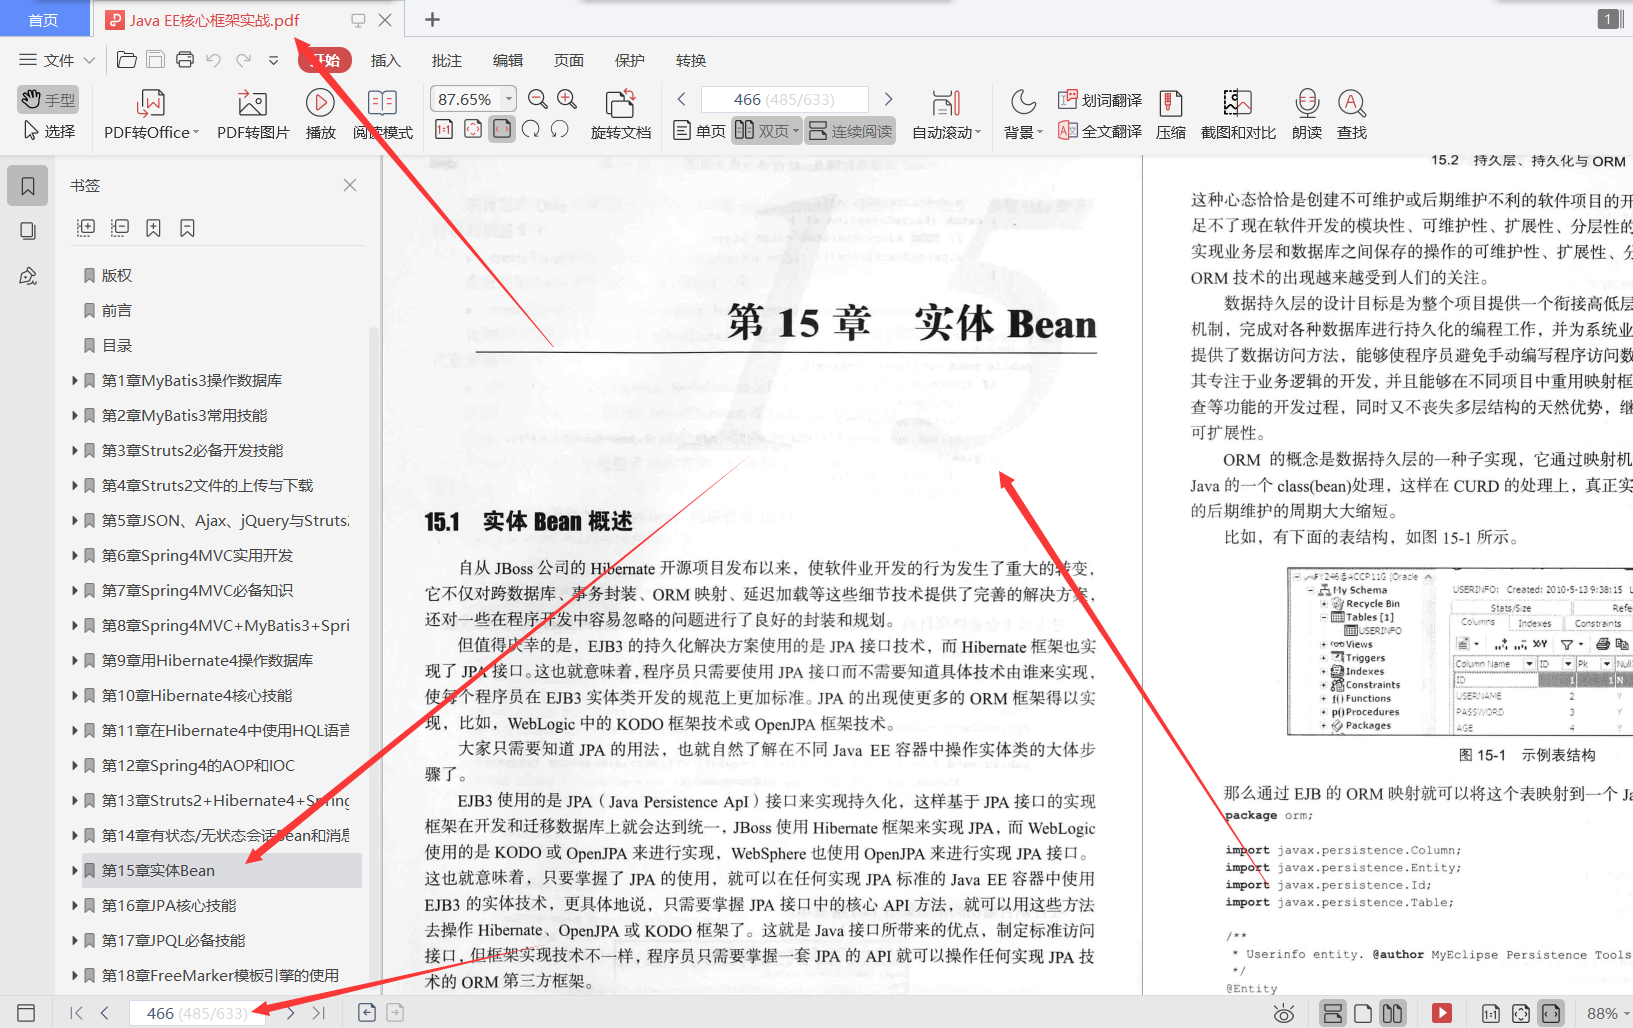Expand 第10章Hibernate4核心技能 bookmark
The width and height of the screenshot is (1633, 1028).
[x=74, y=695]
